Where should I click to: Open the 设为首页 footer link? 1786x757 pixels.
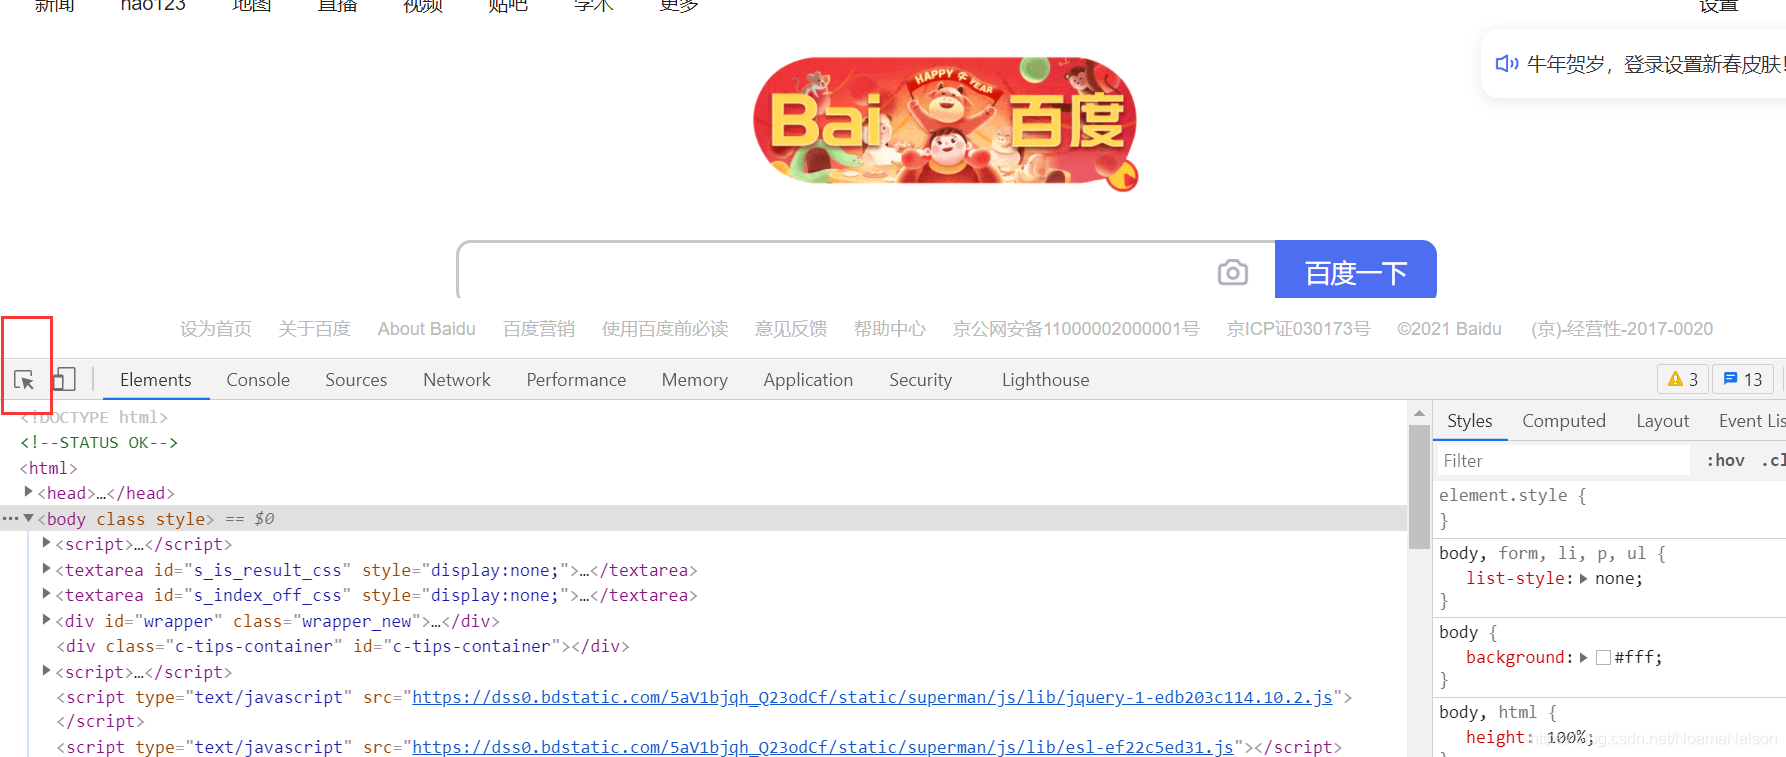coord(216,329)
